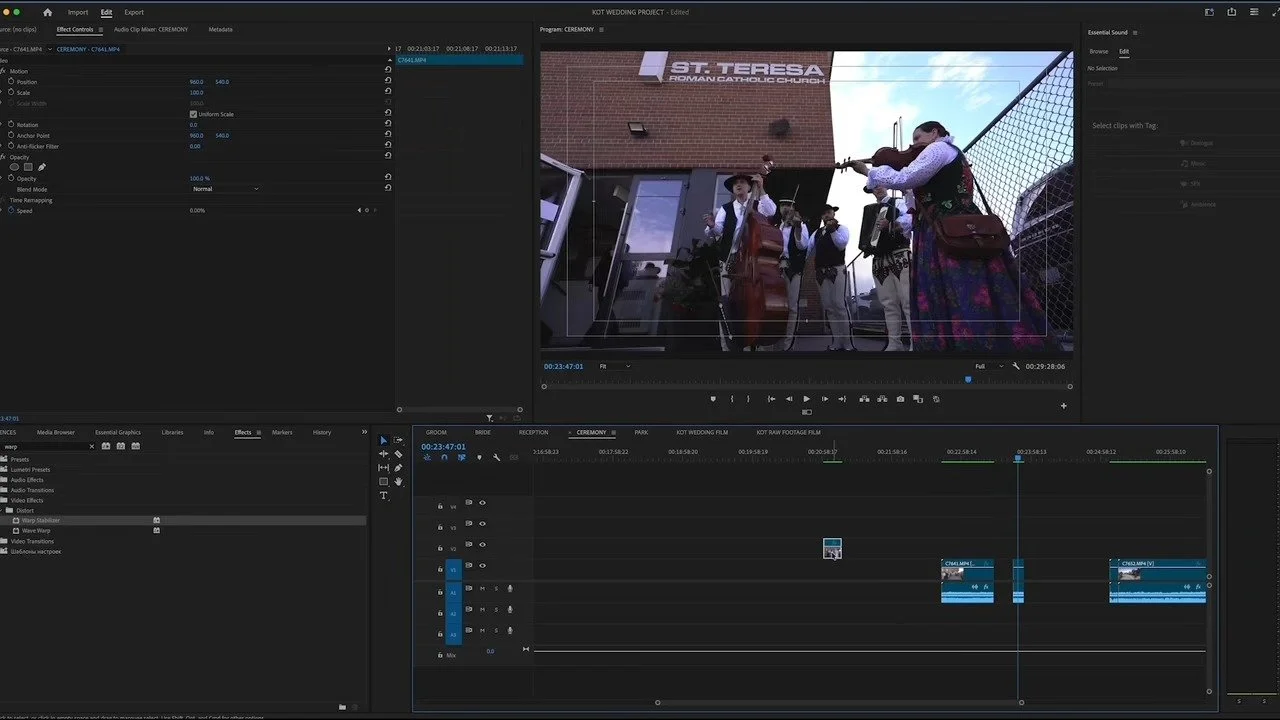
Task: Click the free draw bezier pen mask icon
Action: [42, 167]
